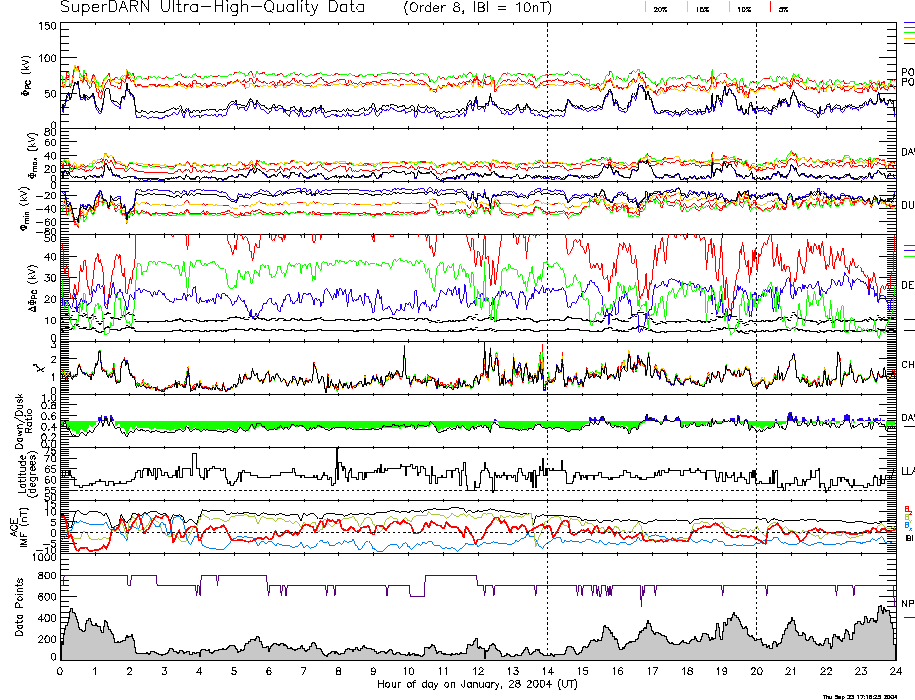915x700 pixels.
Task: Click the hour 24 tick label on x-axis
Action: [894, 672]
